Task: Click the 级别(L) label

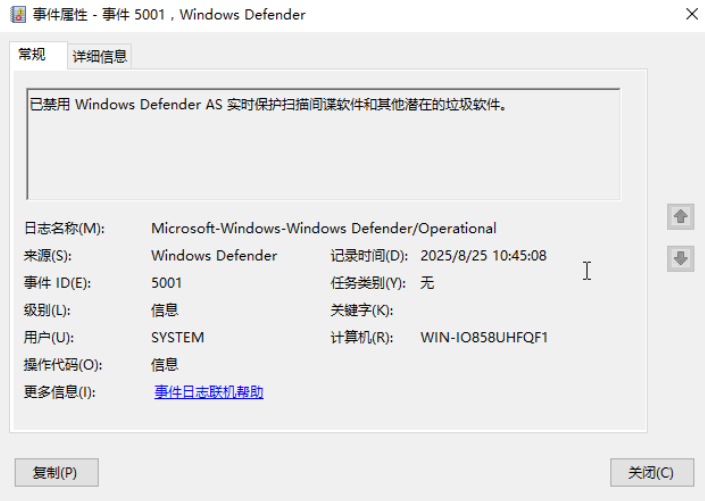Action: (x=47, y=310)
